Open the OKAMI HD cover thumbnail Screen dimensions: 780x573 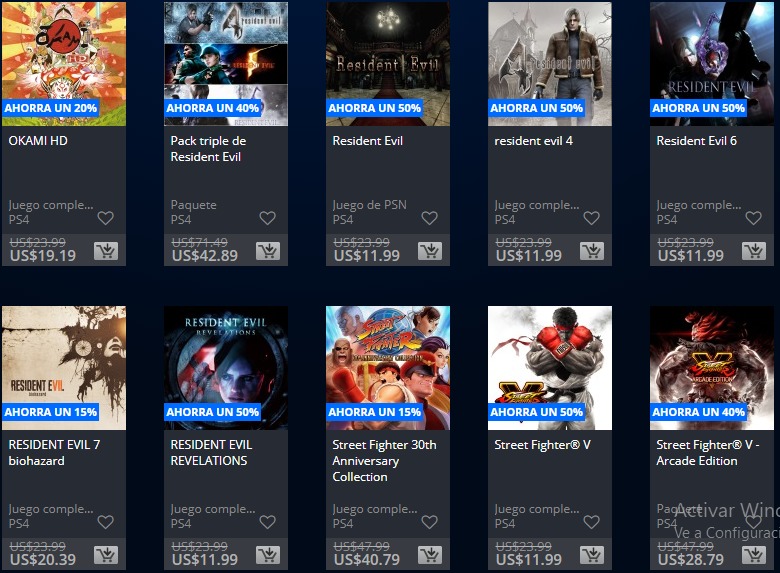(x=64, y=64)
